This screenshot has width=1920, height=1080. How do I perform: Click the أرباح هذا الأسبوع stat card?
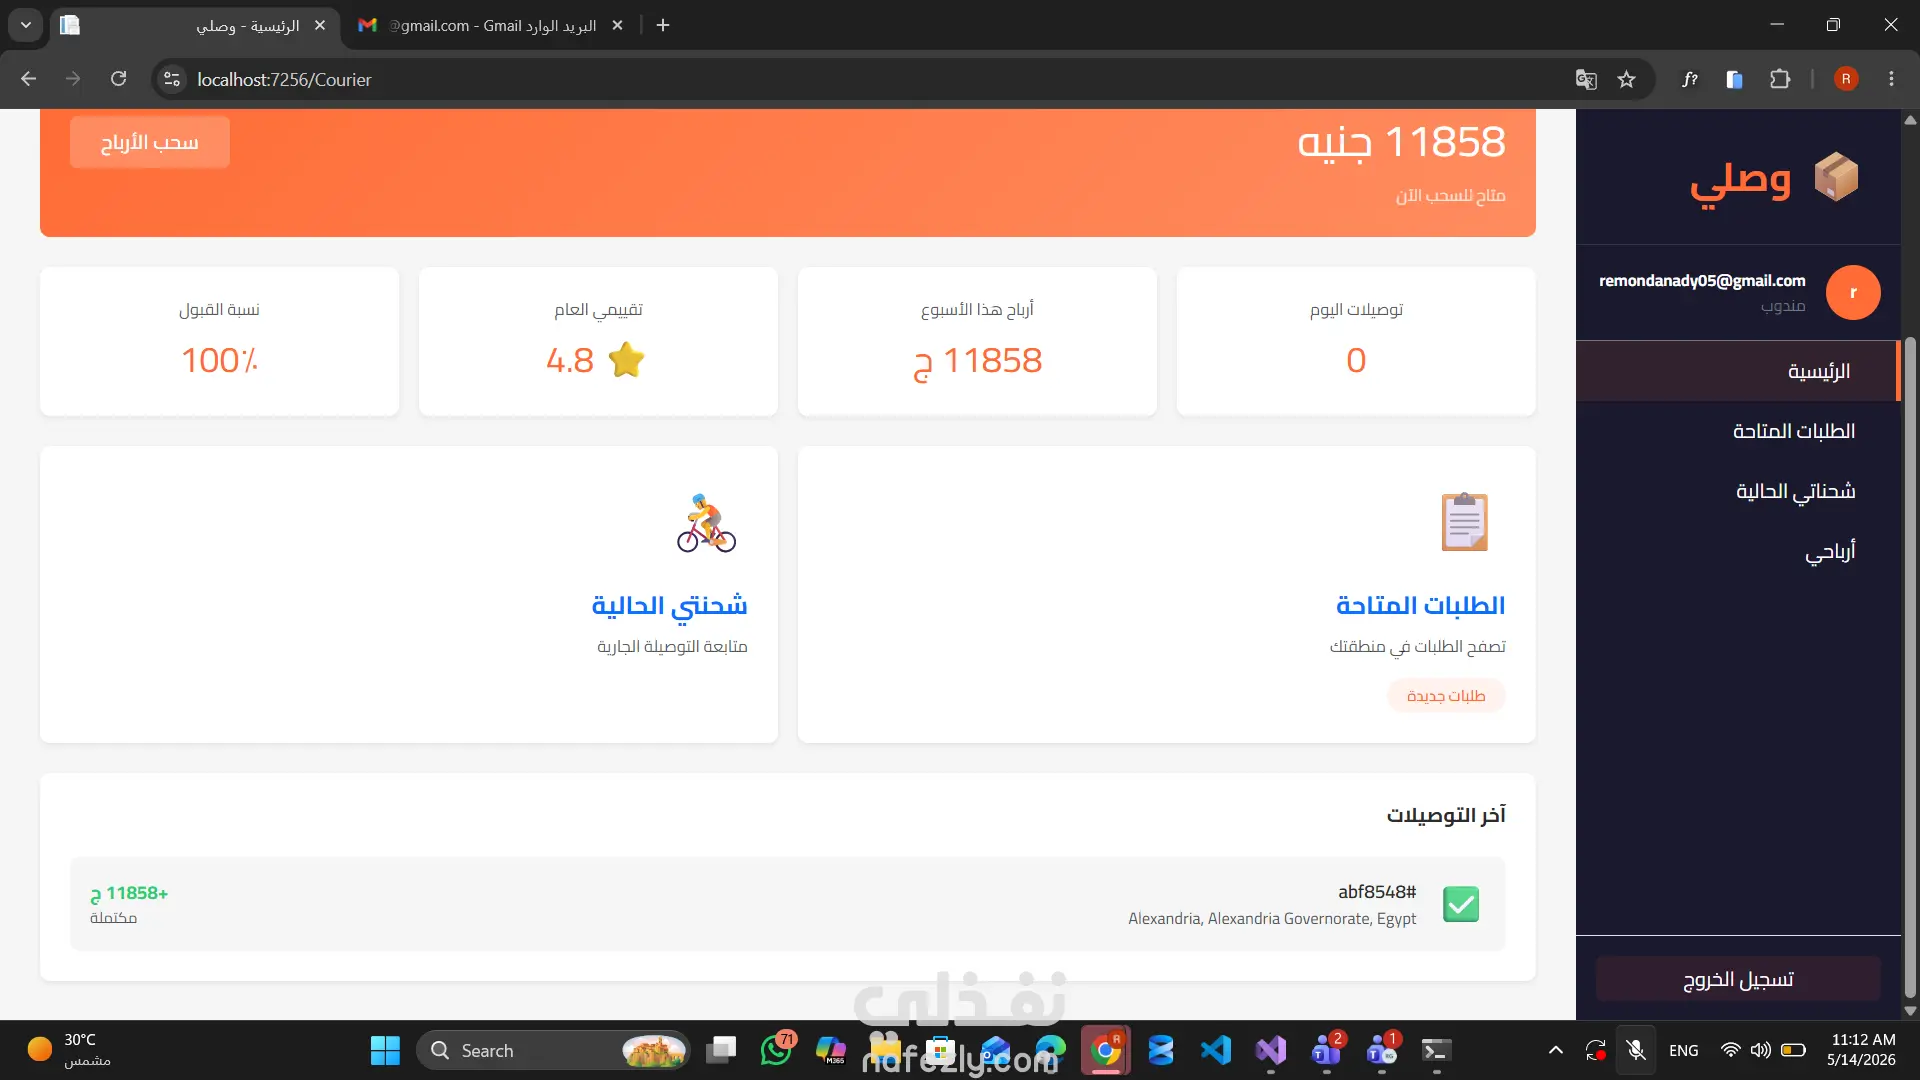pos(977,341)
